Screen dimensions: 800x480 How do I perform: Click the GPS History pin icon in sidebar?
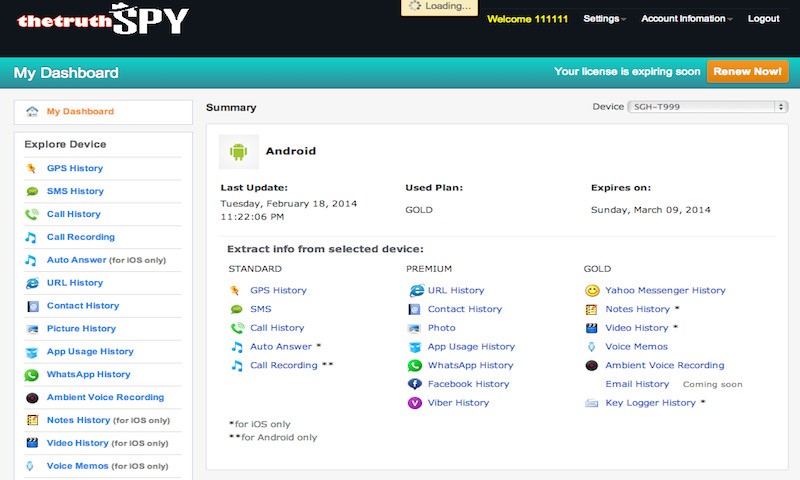point(32,168)
